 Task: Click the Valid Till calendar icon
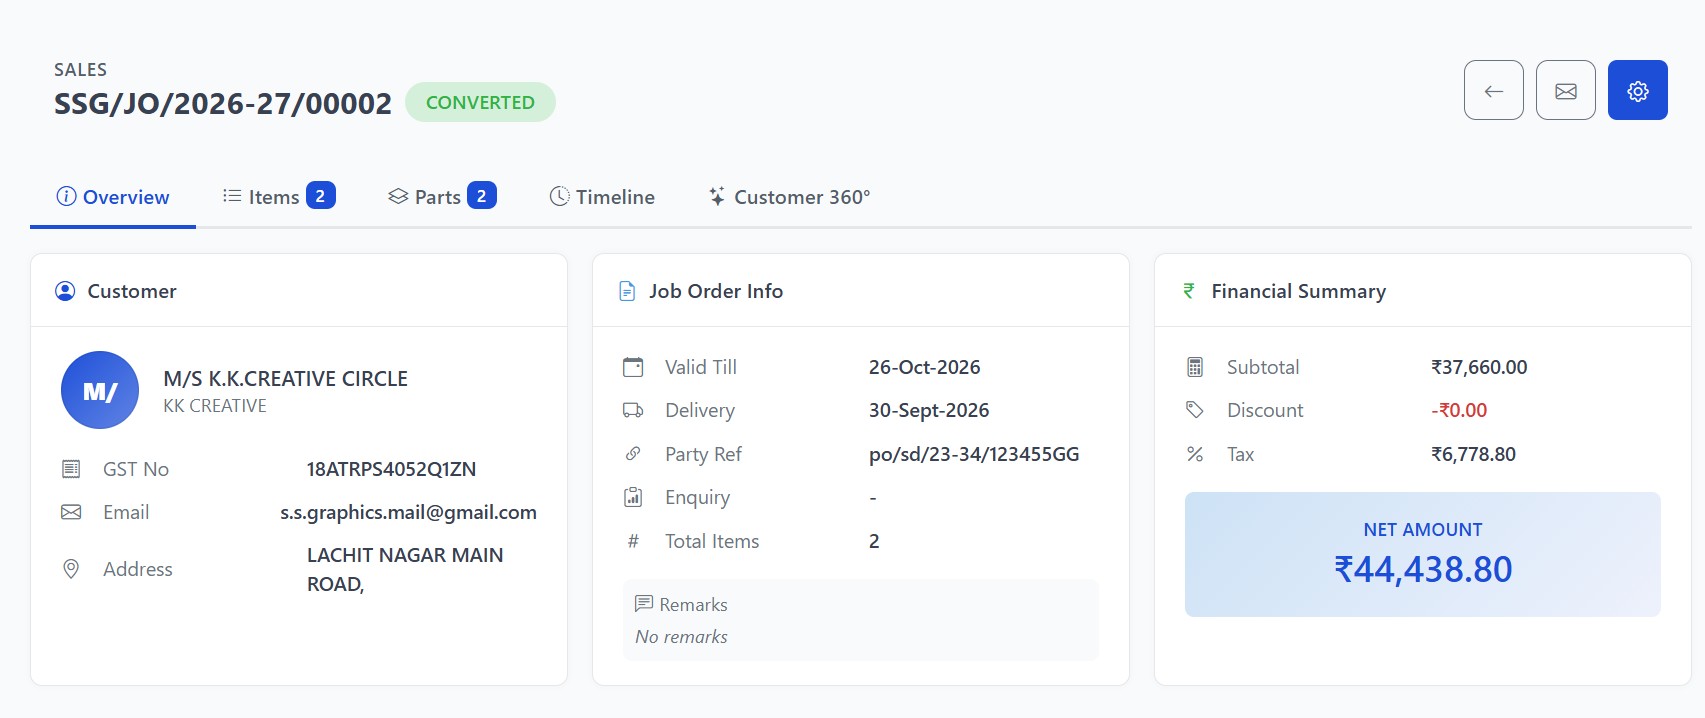point(633,367)
